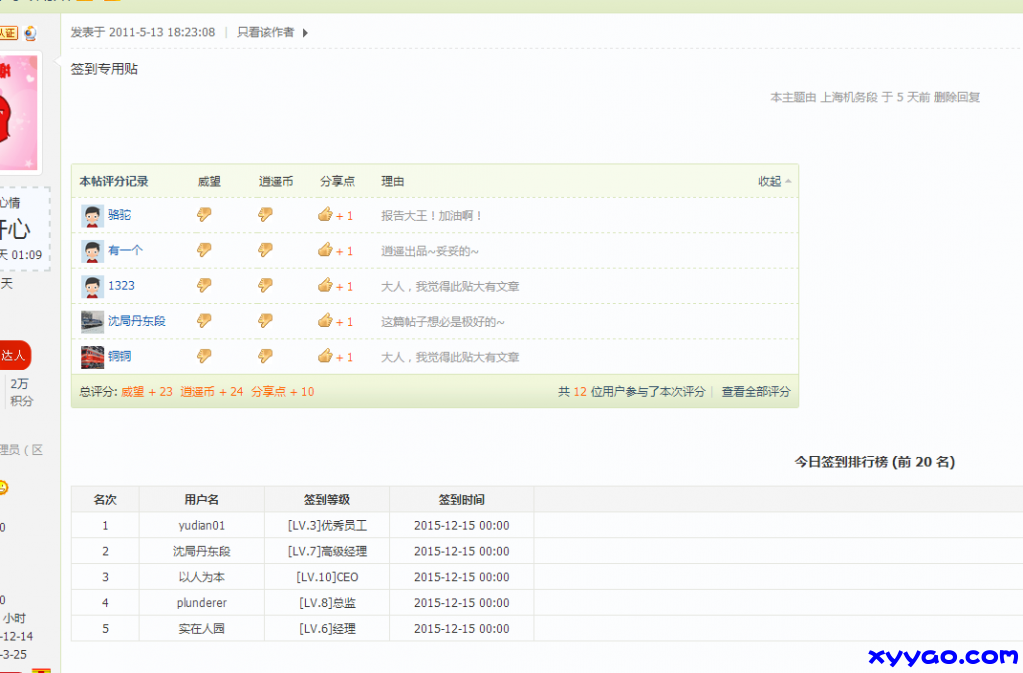Screen dimensions: 1023x673
Task: Click the thumbs-up icon next to 有一个's rating
Action: pos(325,249)
